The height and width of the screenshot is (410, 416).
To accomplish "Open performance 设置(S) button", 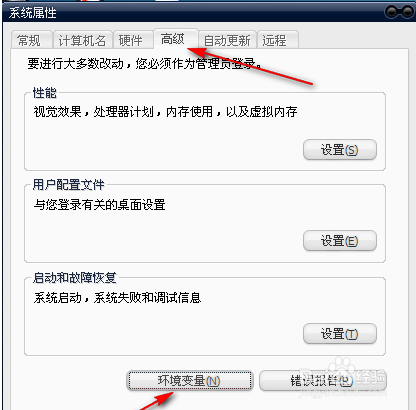I will (x=340, y=150).
